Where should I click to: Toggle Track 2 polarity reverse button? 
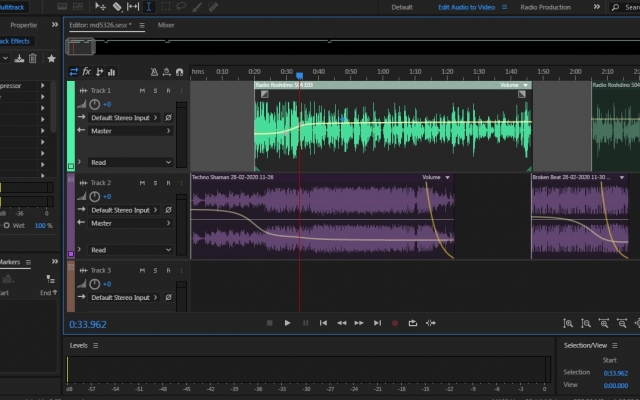tap(168, 210)
